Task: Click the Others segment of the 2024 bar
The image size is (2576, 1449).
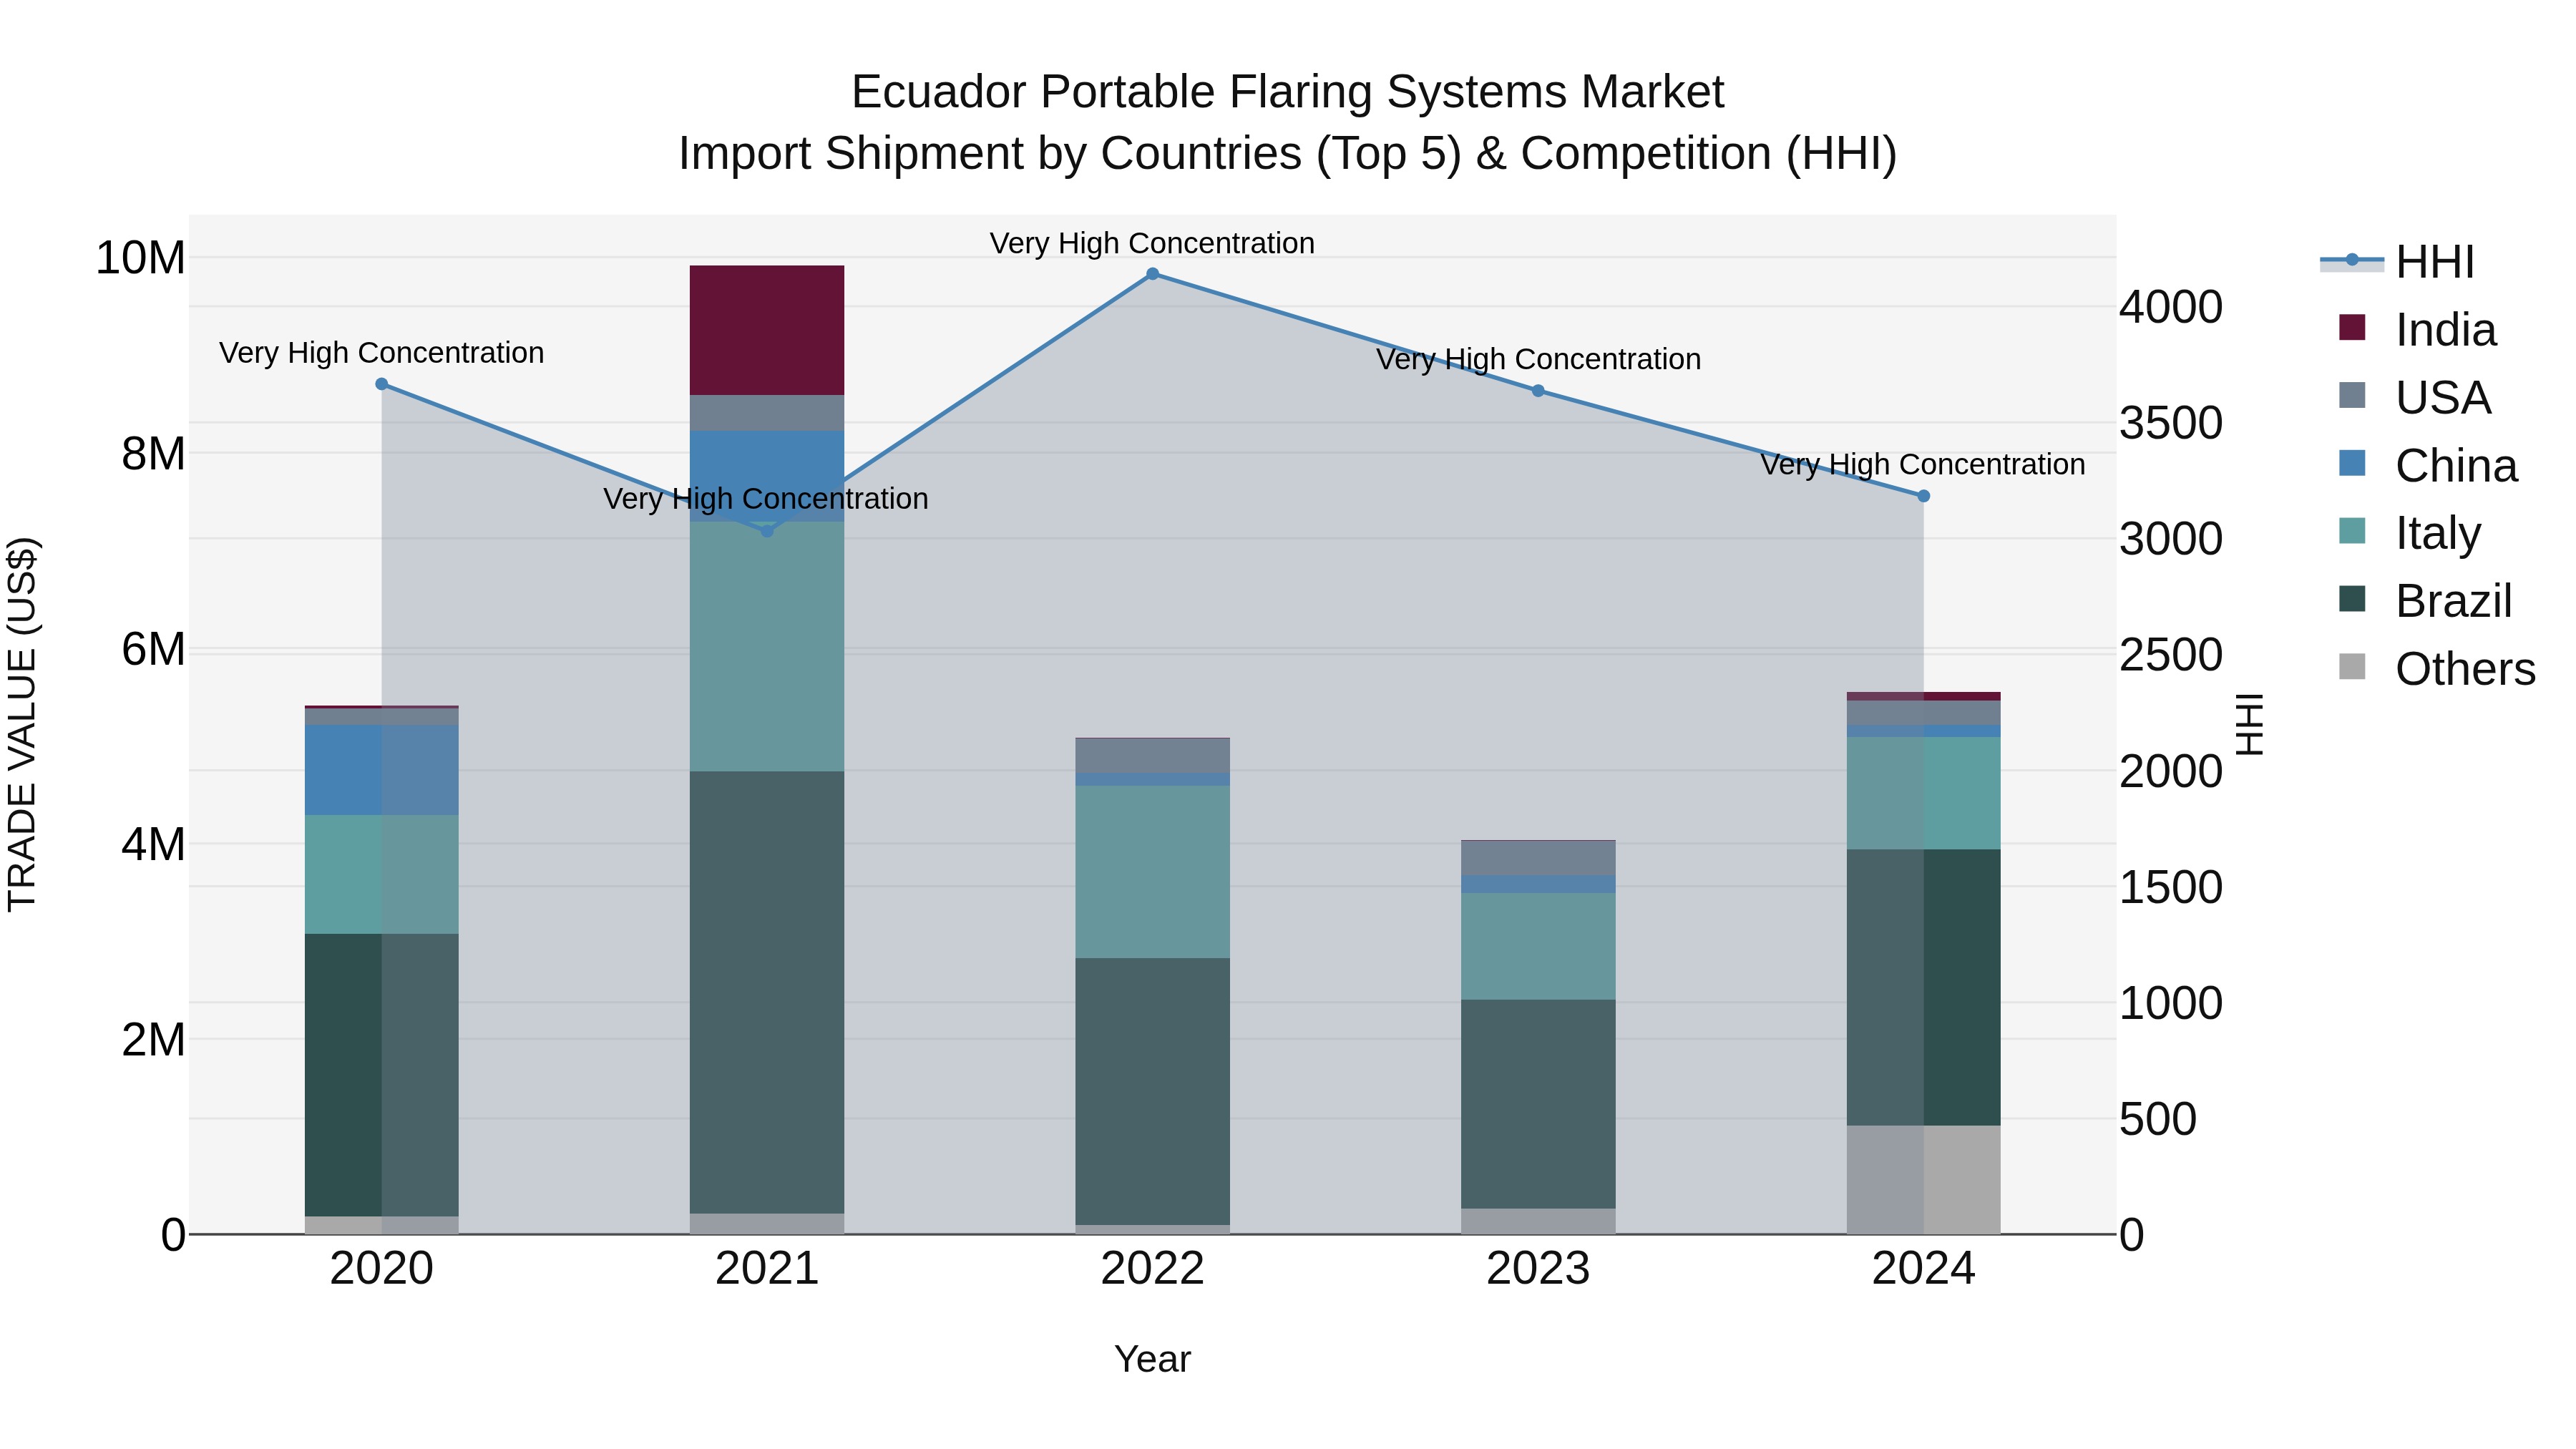Action: point(1923,1180)
